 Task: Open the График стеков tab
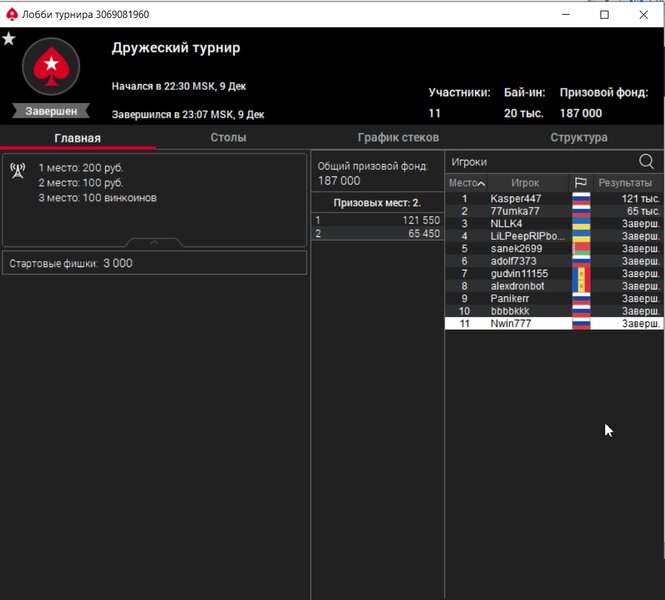point(398,138)
